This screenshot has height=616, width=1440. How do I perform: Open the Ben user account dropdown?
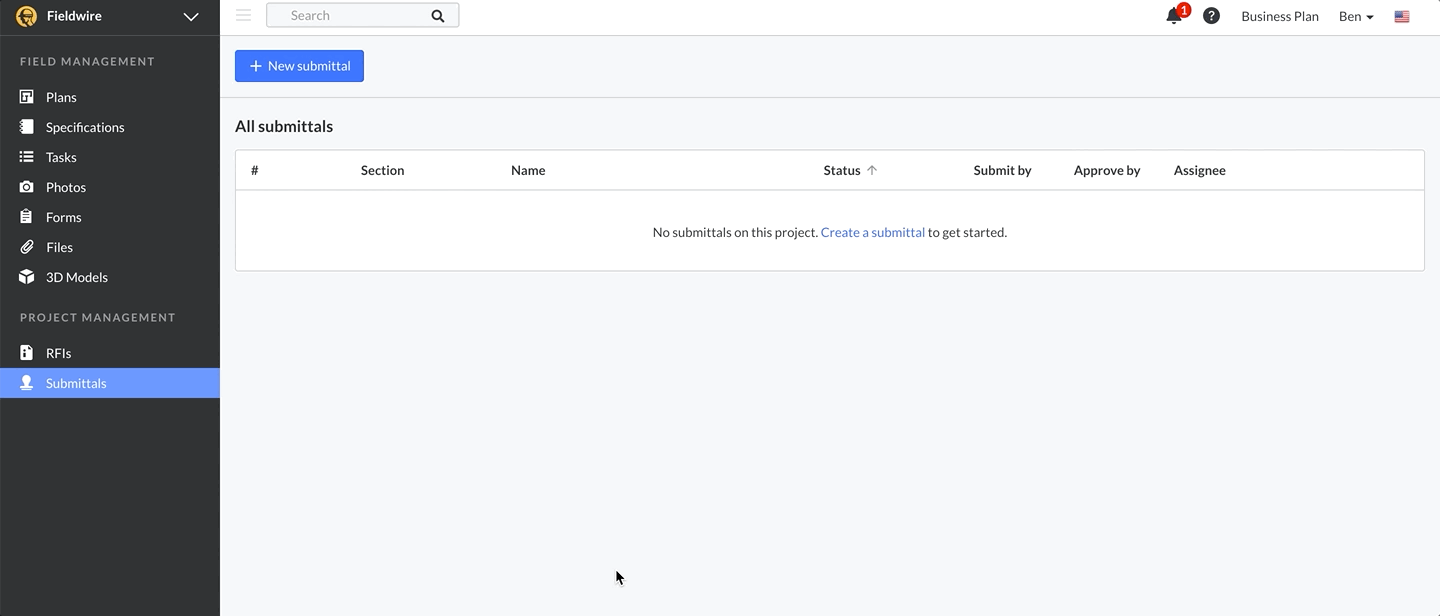click(1356, 16)
